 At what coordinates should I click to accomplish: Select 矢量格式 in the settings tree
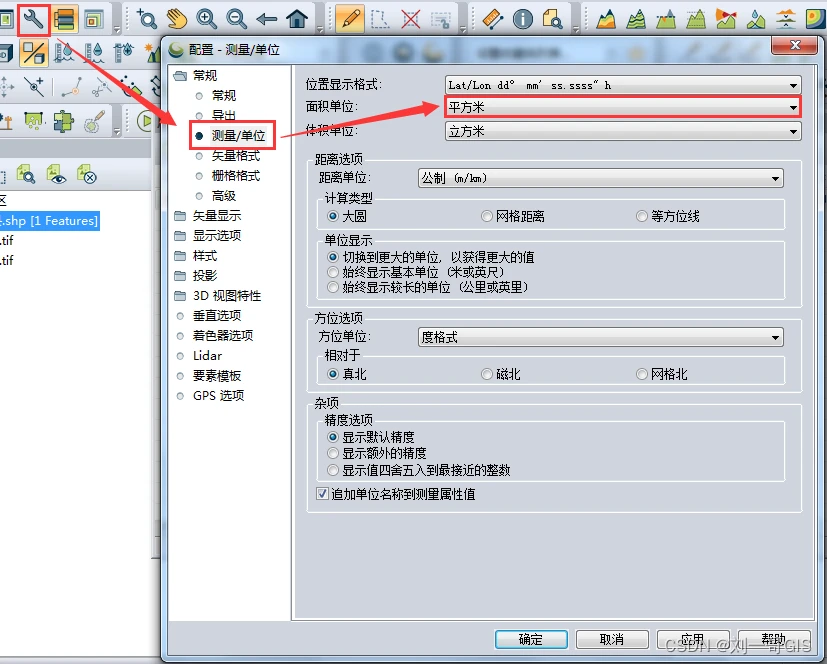tap(235, 156)
